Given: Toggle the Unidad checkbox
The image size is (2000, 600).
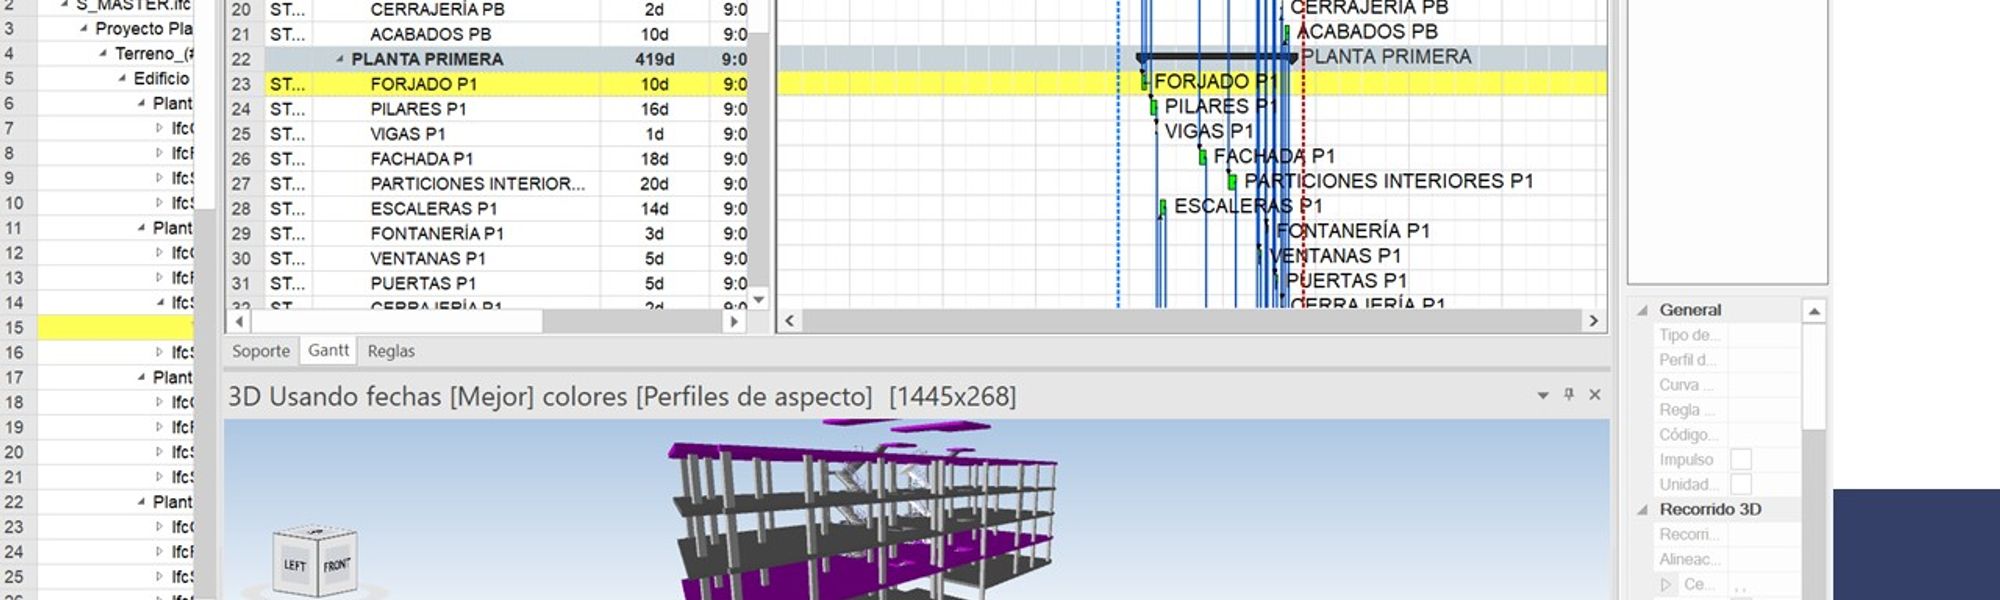Looking at the screenshot, I should [x=1741, y=484].
